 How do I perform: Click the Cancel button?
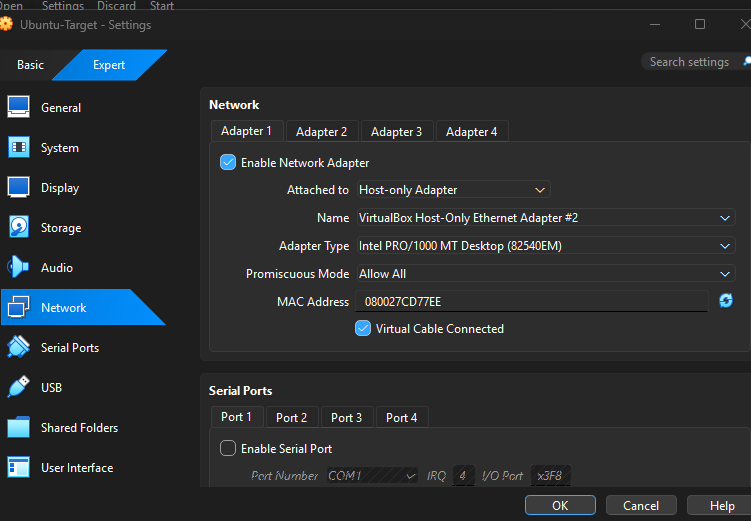[641, 506]
